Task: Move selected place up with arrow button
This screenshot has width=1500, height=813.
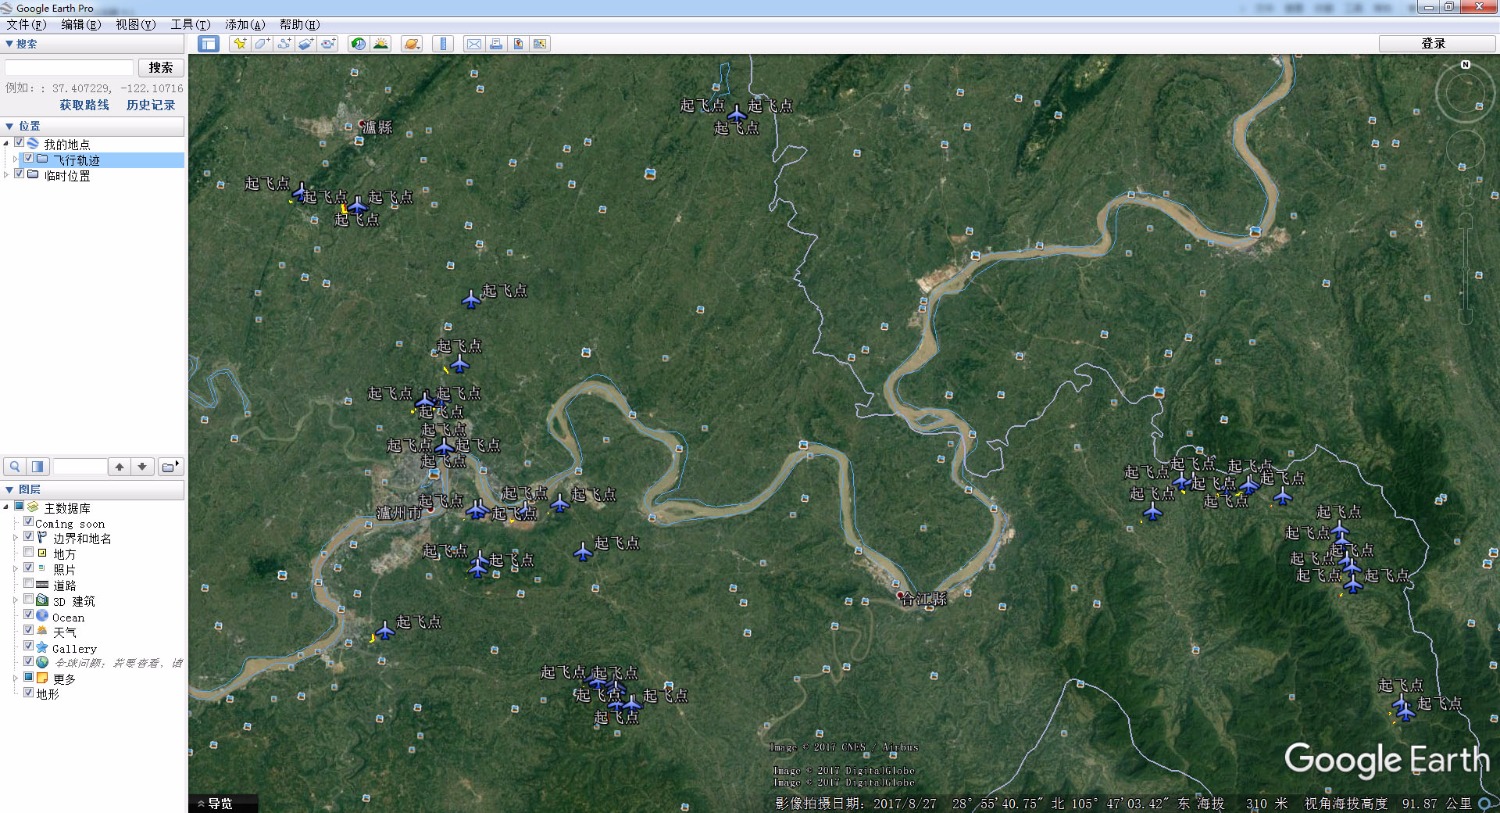Action: pos(120,467)
